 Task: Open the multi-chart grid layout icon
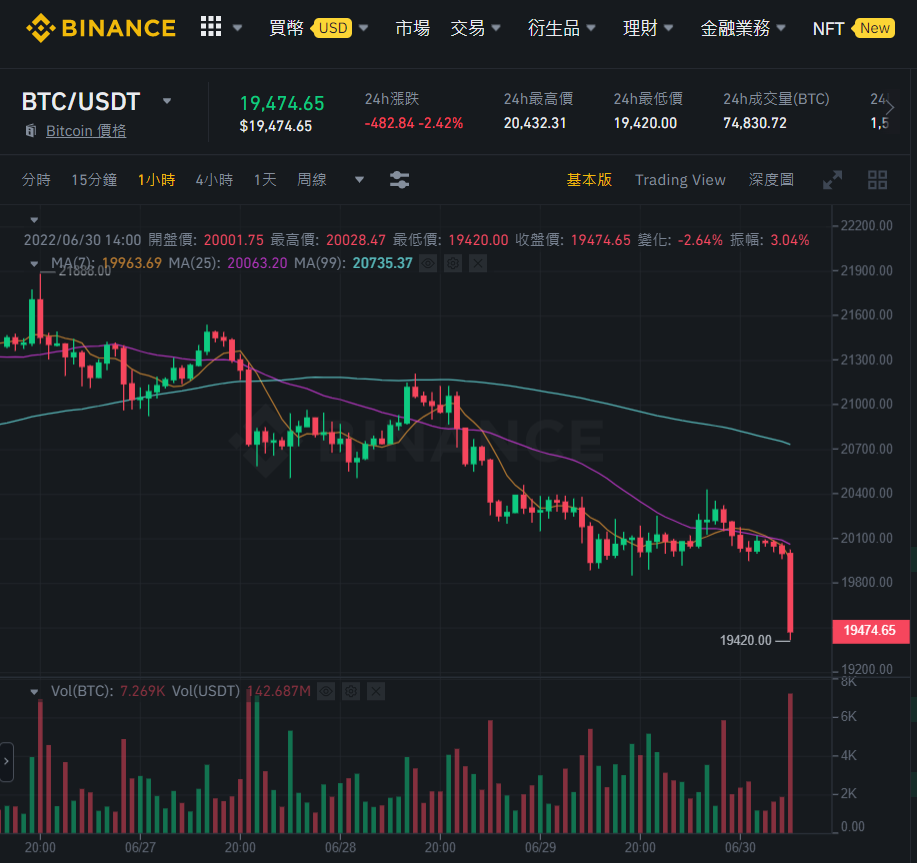pyautogui.click(x=877, y=180)
